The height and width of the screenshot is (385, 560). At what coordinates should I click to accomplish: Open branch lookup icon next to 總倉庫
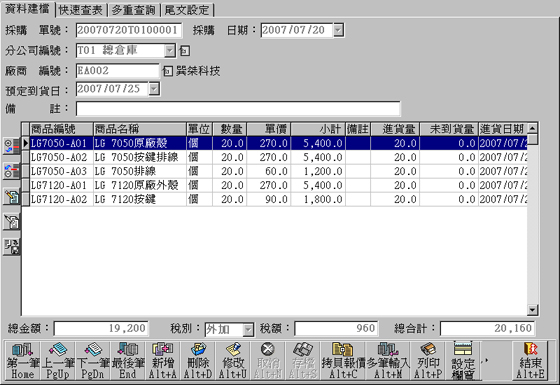pos(184,50)
